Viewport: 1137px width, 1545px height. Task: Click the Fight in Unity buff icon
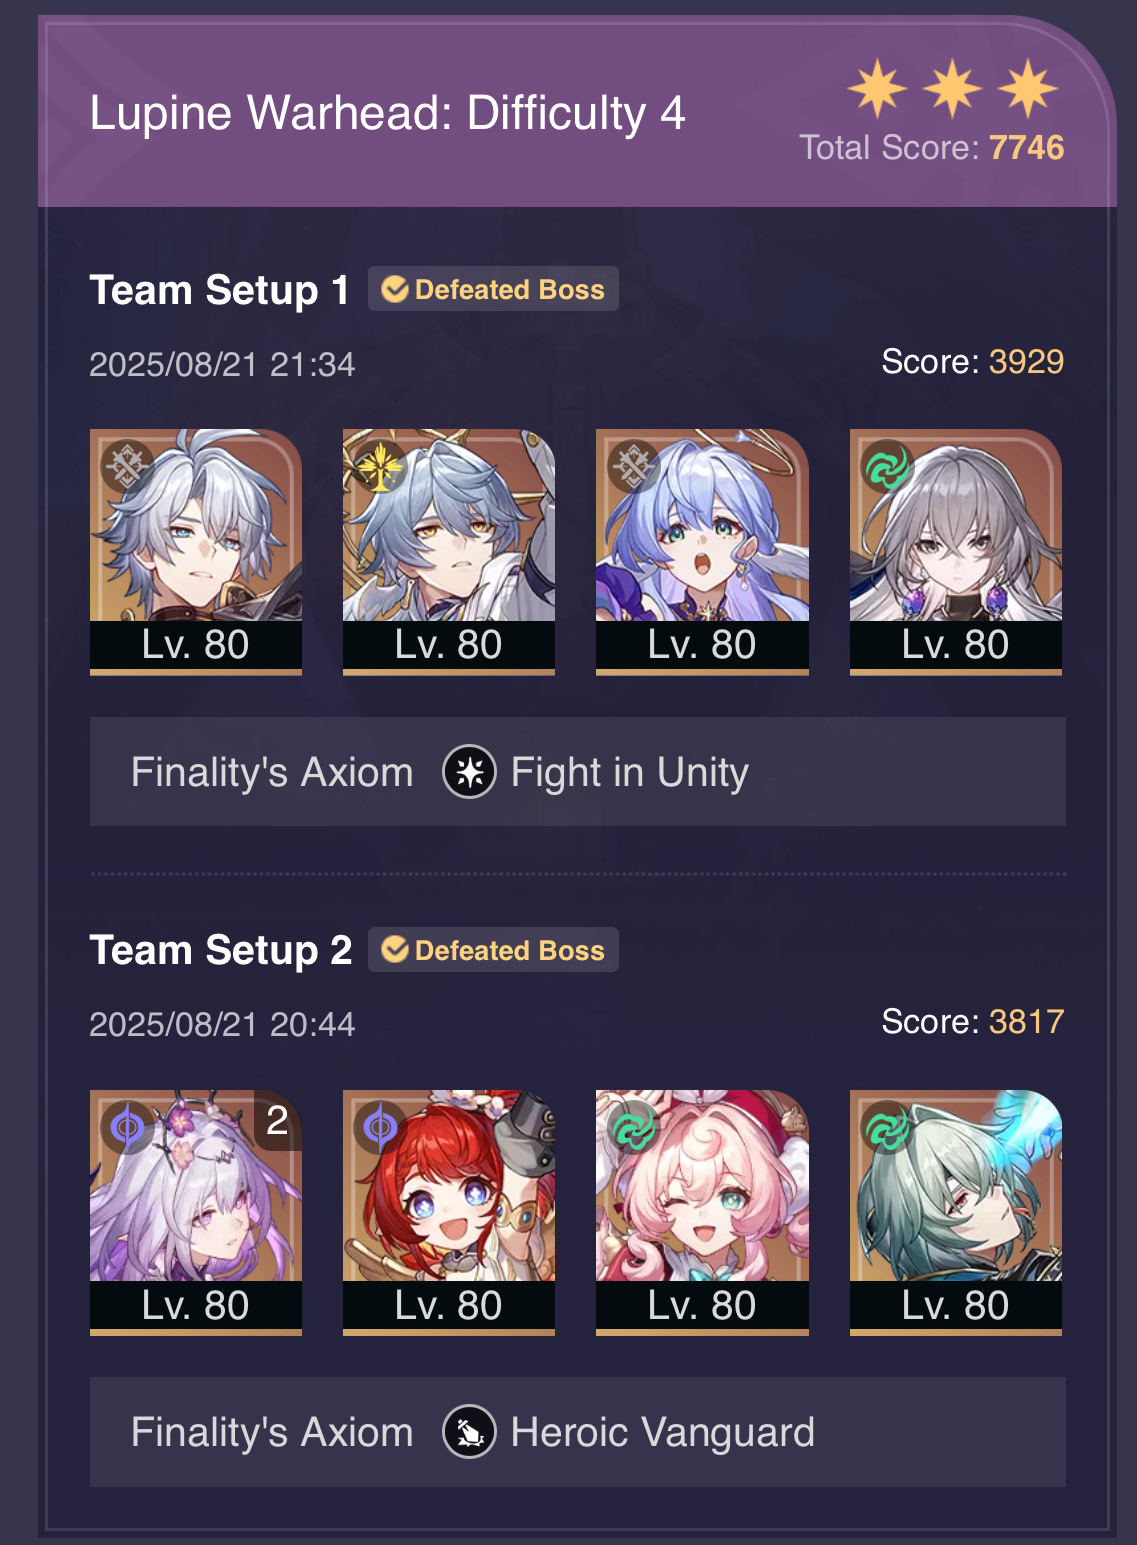coord(469,772)
